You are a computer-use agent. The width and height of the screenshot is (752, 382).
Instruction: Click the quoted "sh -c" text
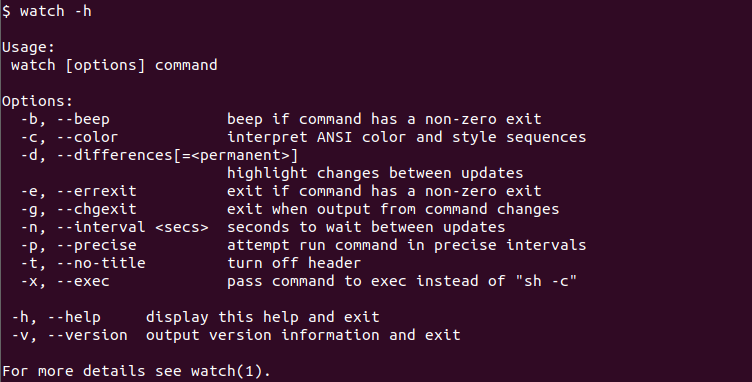[x=546, y=281]
